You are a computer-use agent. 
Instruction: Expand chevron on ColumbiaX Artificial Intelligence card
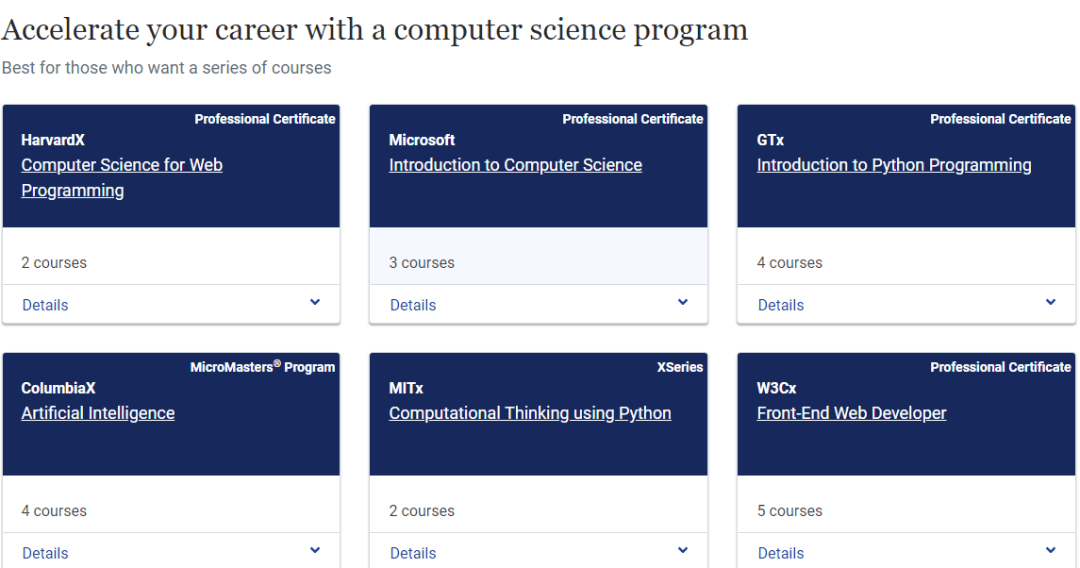tap(315, 550)
